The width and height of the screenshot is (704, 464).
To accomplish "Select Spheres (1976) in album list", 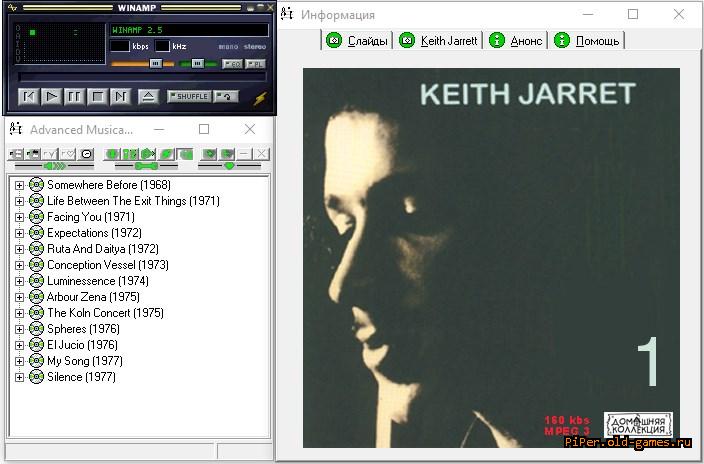I will (x=84, y=329).
